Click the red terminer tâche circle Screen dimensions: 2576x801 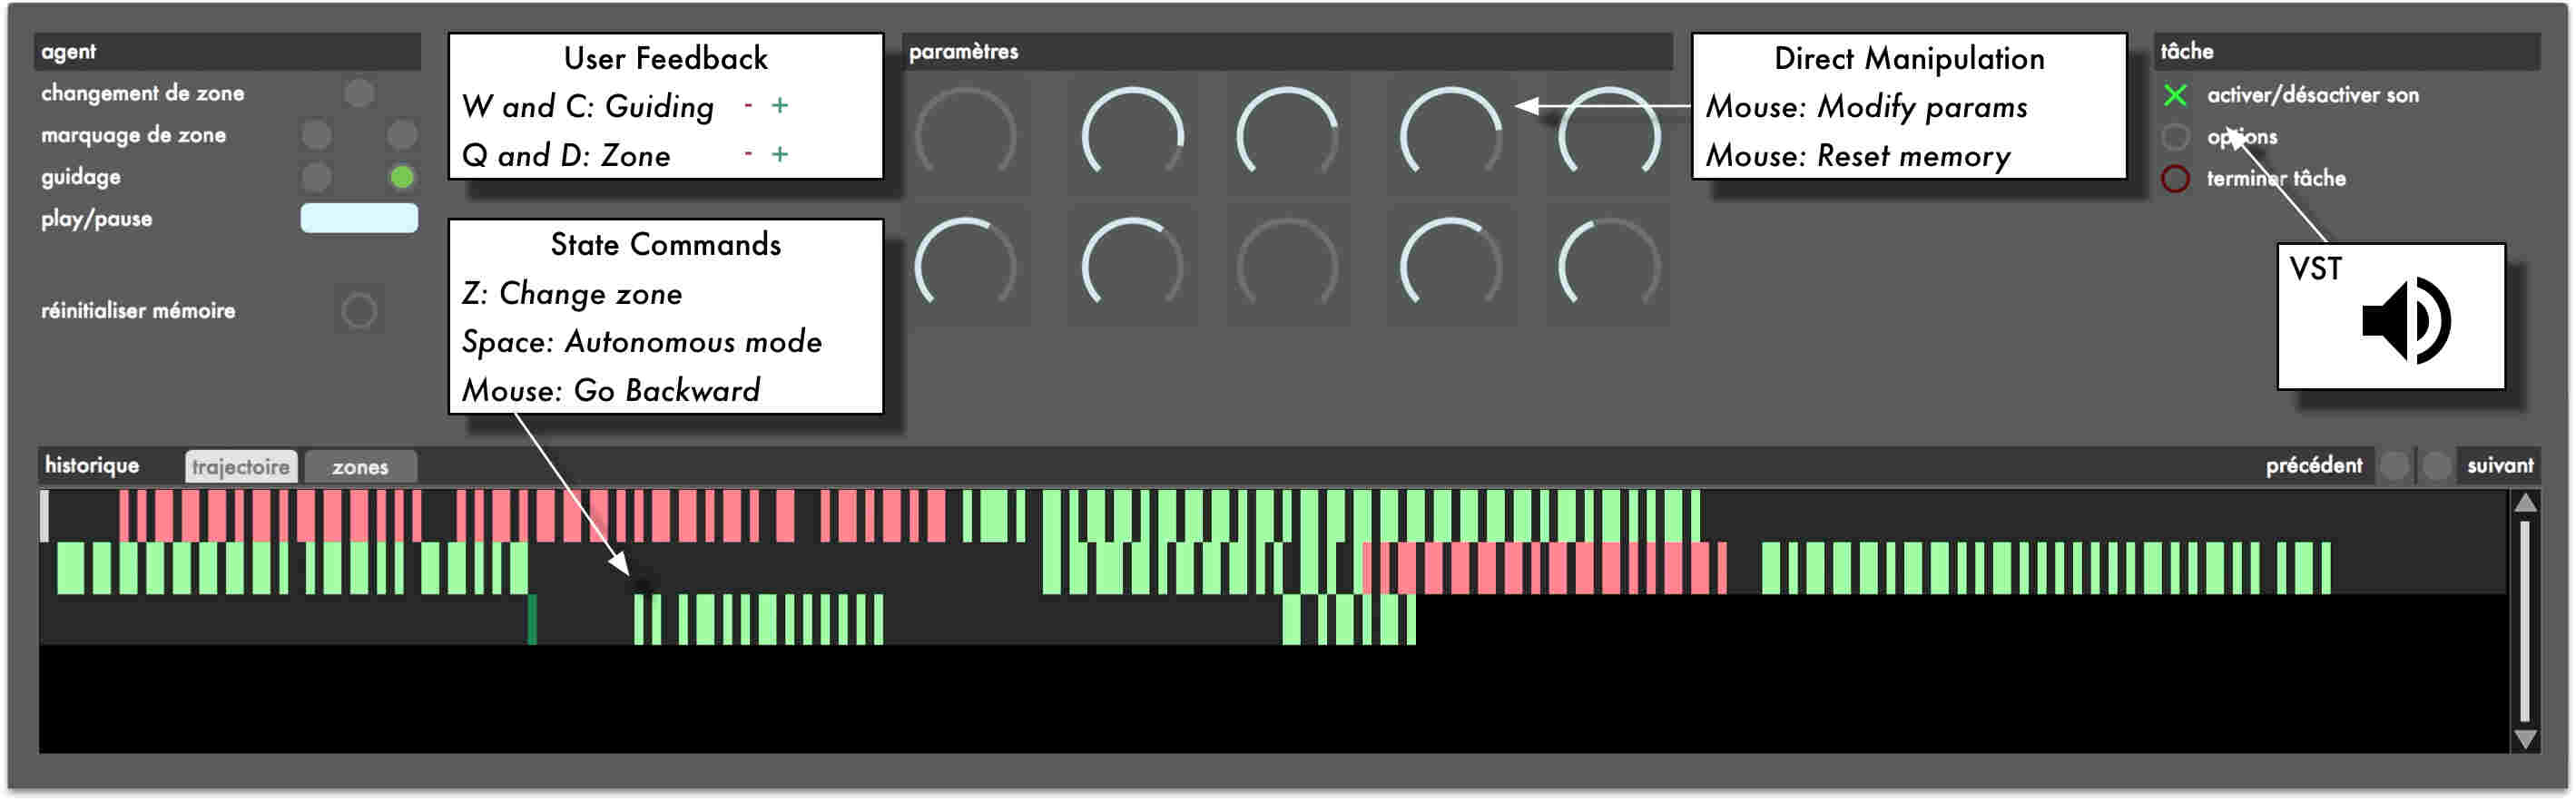click(x=2175, y=179)
